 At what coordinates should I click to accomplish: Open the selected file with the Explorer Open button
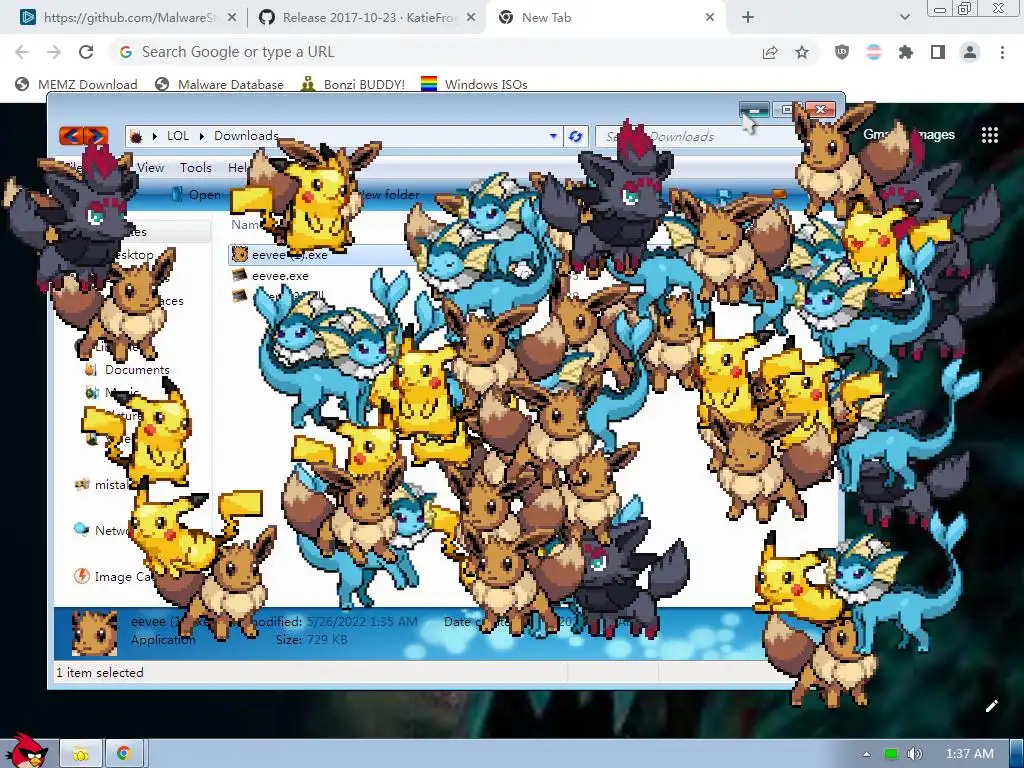pyautogui.click(x=197, y=195)
